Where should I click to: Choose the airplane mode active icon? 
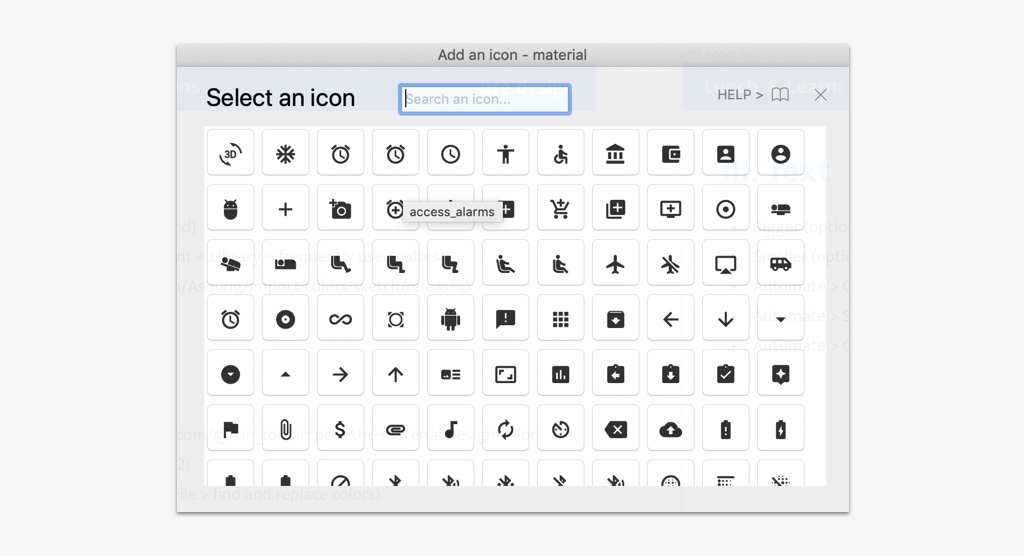click(x=615, y=264)
